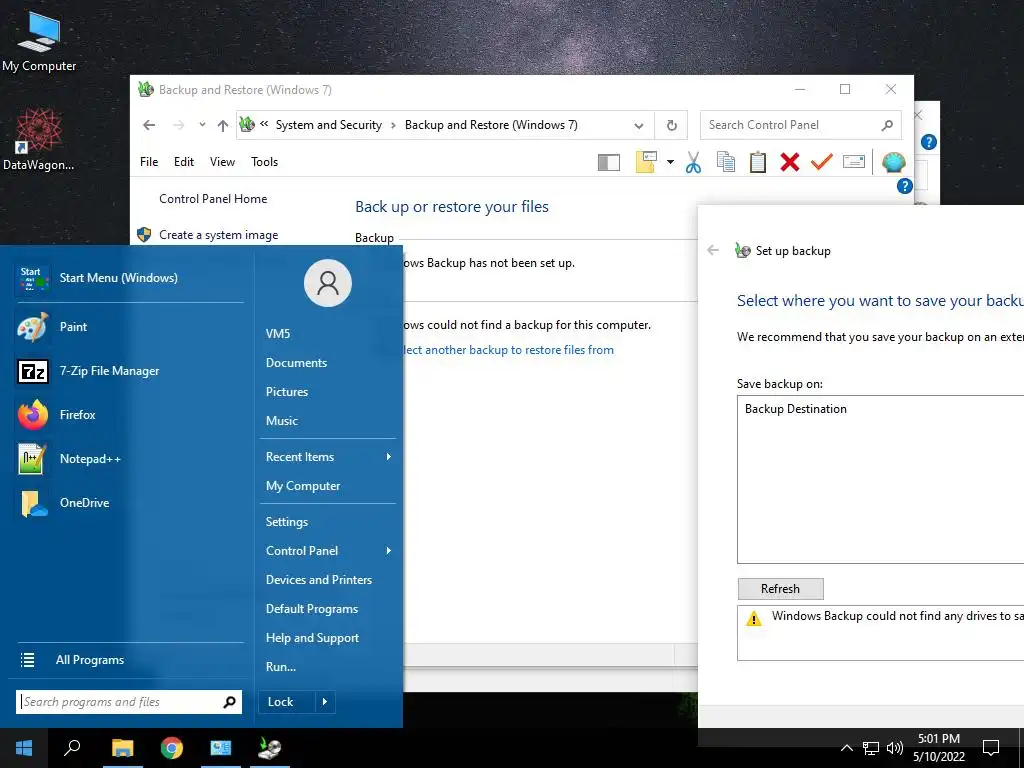The image size is (1024, 768).
Task: Open taskbar search magnifier
Action: point(72,748)
